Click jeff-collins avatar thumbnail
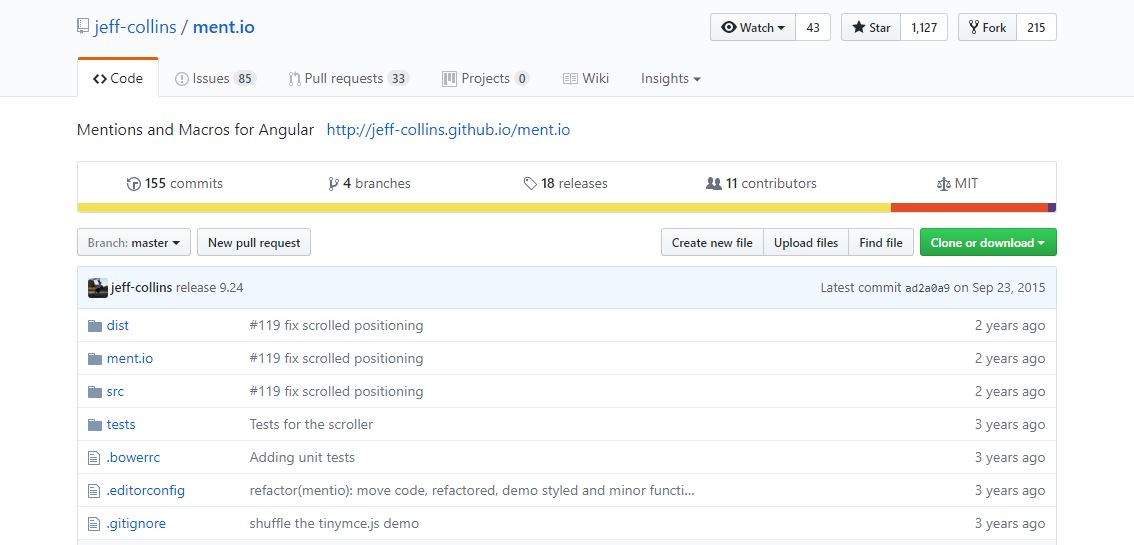1134x545 pixels. (x=98, y=288)
